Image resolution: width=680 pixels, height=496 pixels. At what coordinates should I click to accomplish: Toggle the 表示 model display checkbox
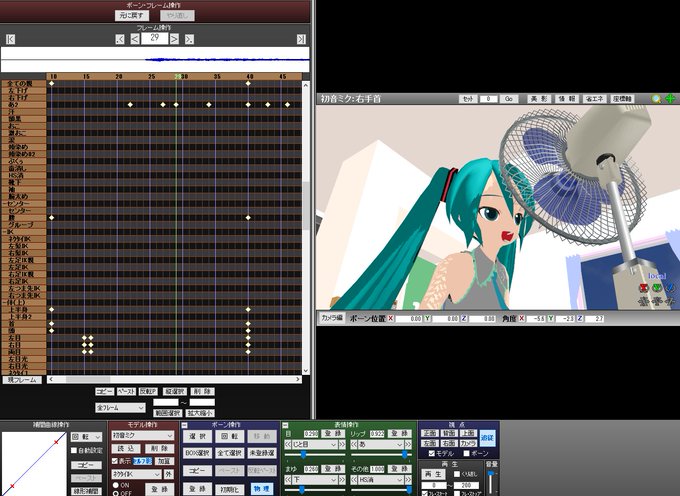pyautogui.click(x=115, y=461)
